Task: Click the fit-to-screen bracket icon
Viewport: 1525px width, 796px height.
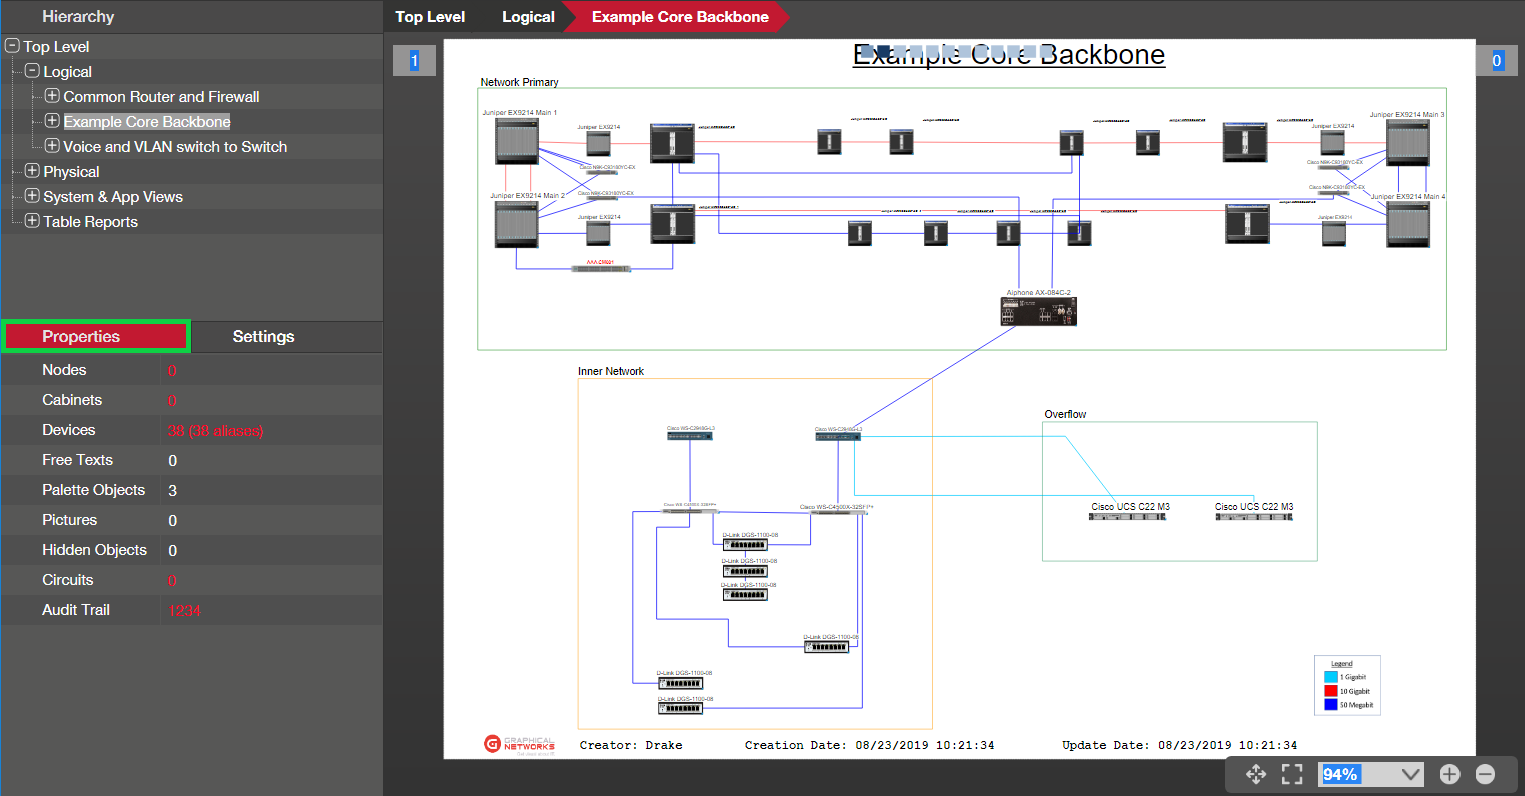Action: tap(1292, 774)
